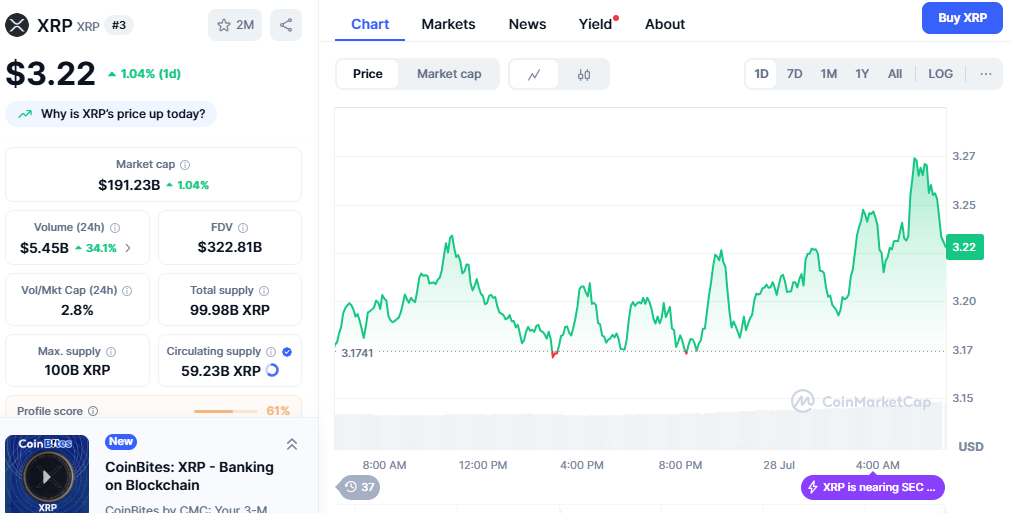Show FDV info icon

(x=242, y=227)
